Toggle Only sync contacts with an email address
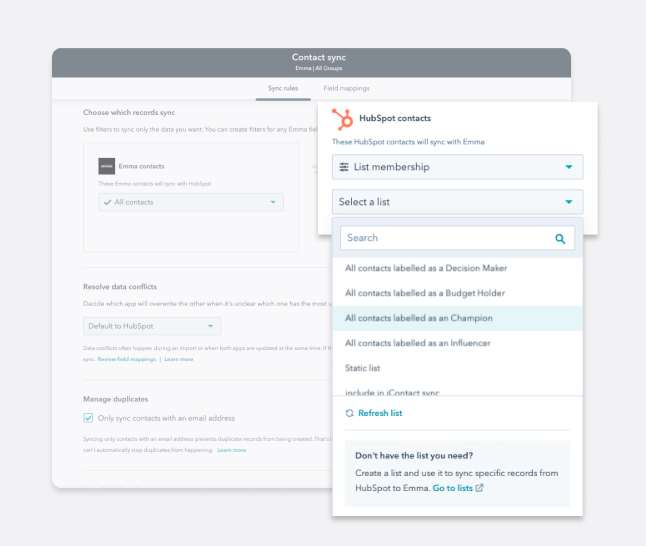 click(x=88, y=418)
